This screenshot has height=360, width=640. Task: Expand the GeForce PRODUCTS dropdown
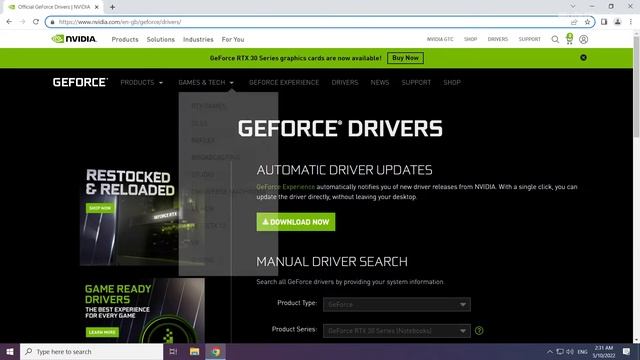(x=141, y=82)
